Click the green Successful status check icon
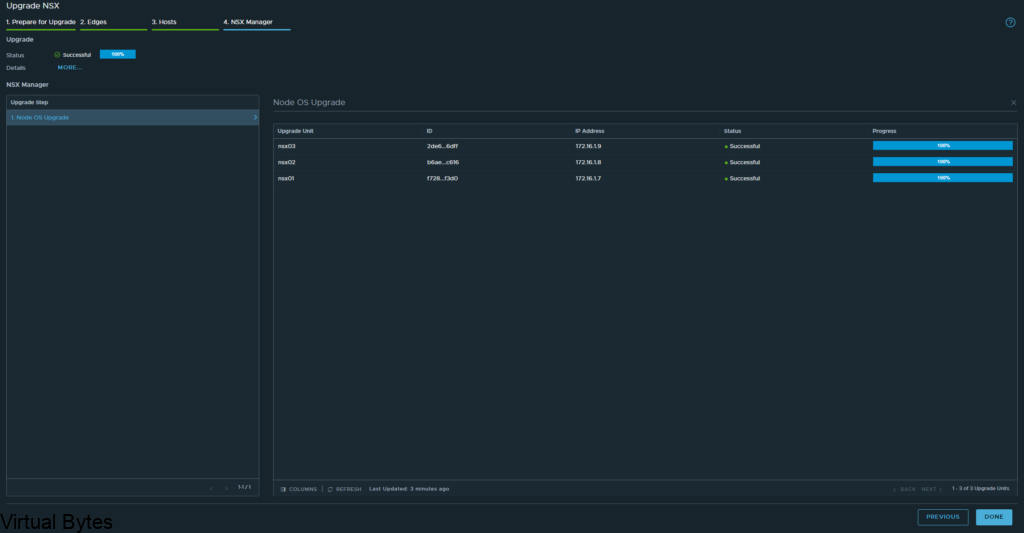The image size is (1024, 533). [x=57, y=55]
